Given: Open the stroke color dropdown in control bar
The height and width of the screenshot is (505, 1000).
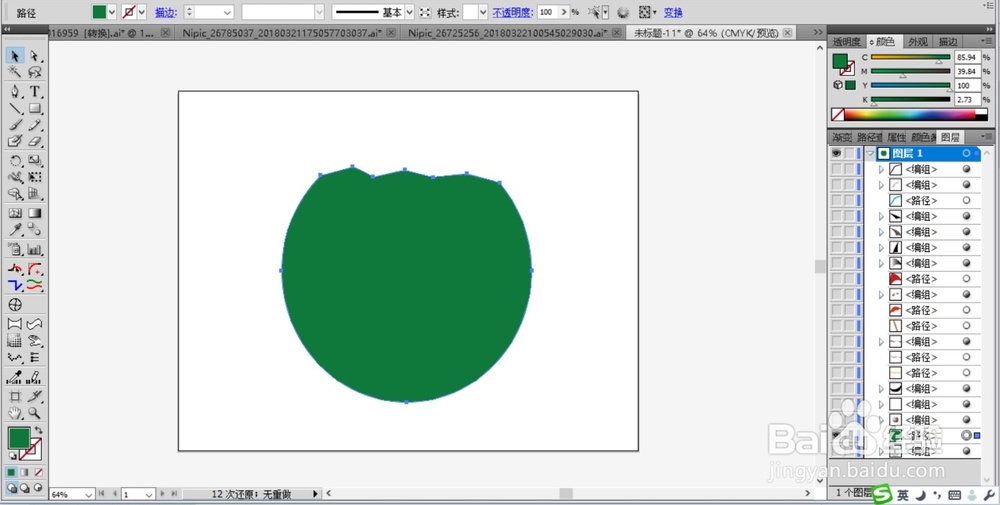Looking at the screenshot, I should point(142,12).
